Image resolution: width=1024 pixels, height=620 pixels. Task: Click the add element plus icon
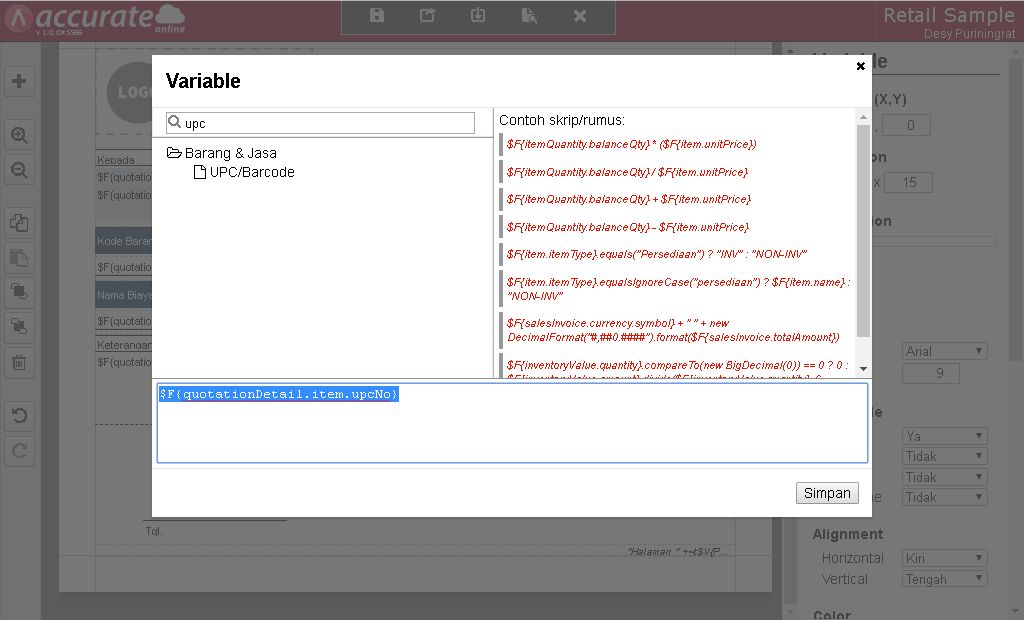coord(19,81)
